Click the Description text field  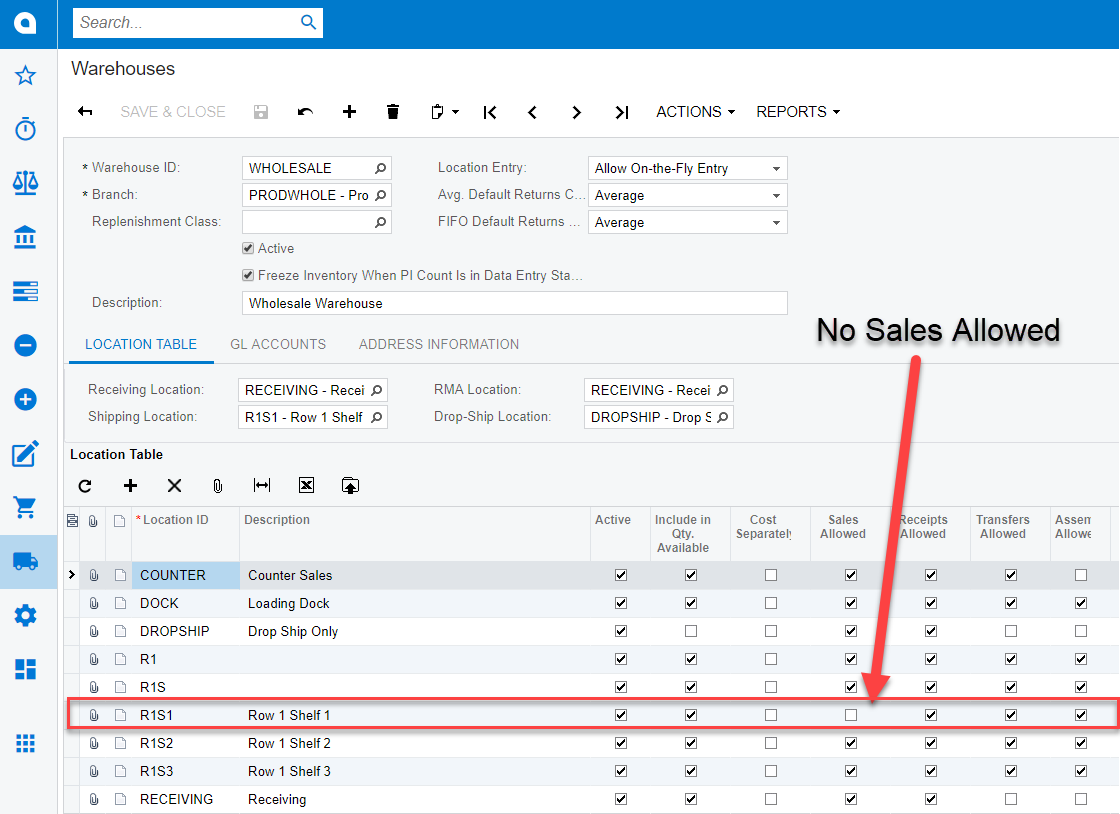tap(514, 303)
